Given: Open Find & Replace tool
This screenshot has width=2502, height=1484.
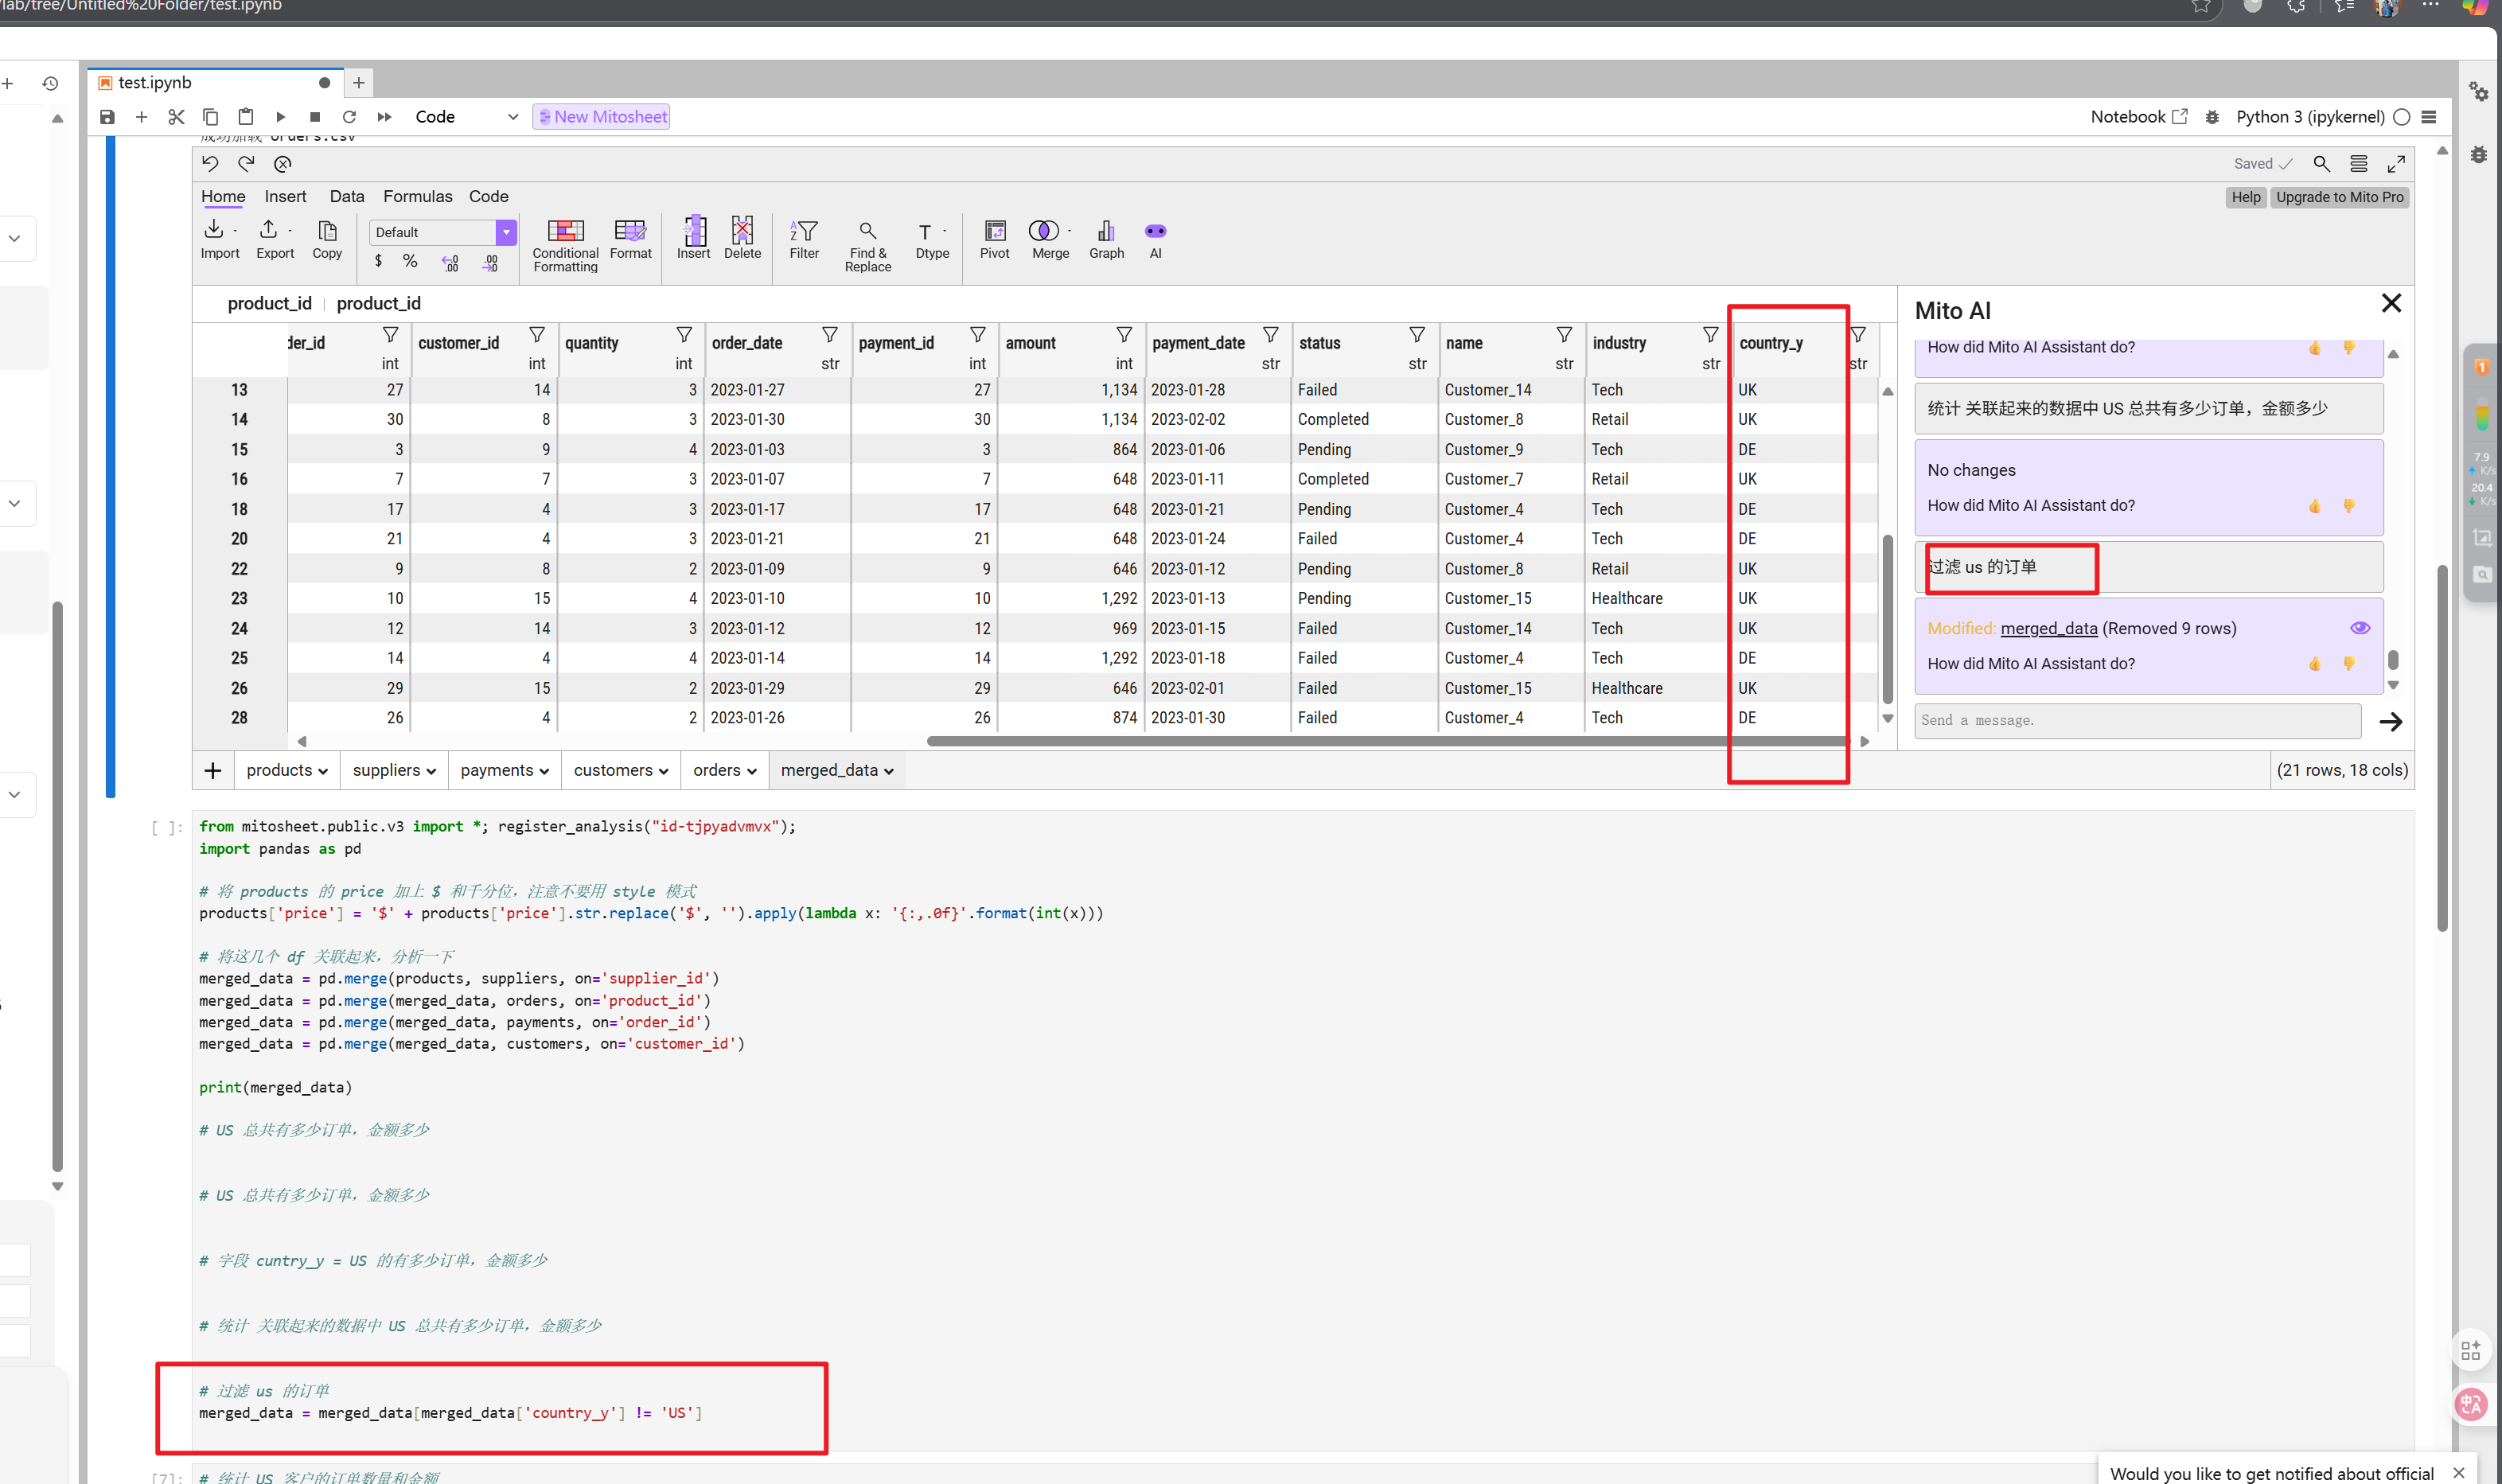Looking at the screenshot, I should pos(868,246).
